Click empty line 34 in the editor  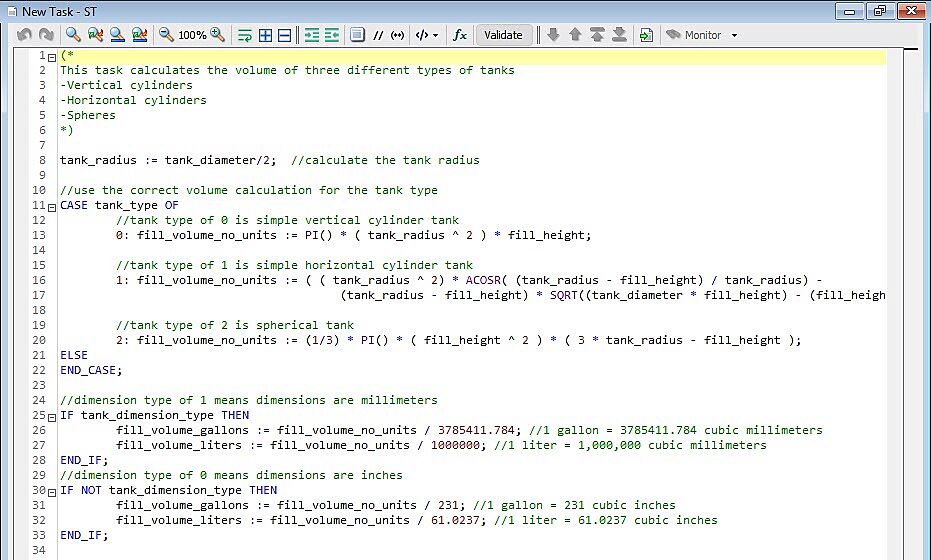pyautogui.click(x=472, y=550)
